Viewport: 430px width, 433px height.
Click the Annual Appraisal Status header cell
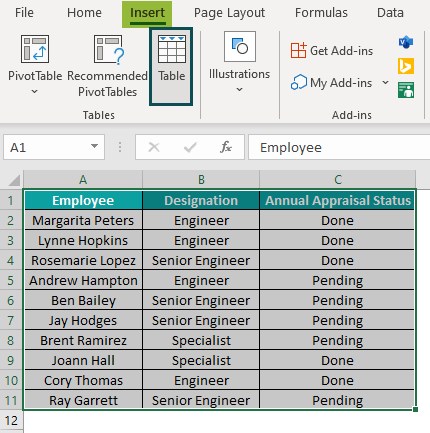coord(337,200)
